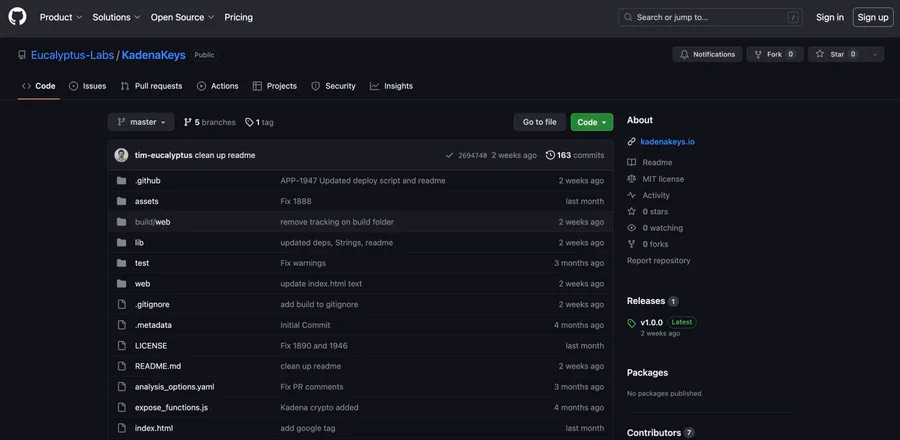Click the Go to file button
Viewport: 900px width, 440px height.
pyautogui.click(x=540, y=122)
